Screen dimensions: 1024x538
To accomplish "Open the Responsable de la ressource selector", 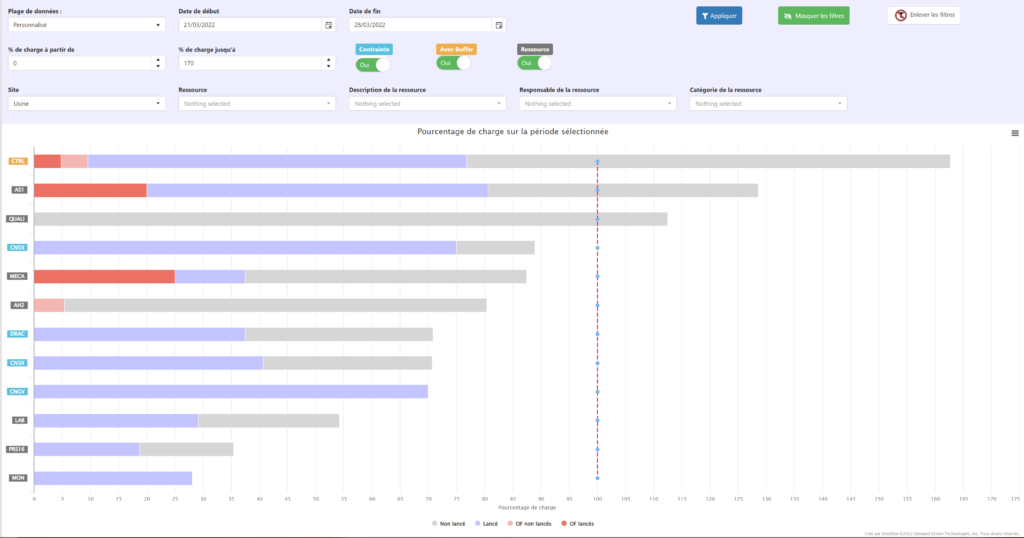I will tap(597, 103).
